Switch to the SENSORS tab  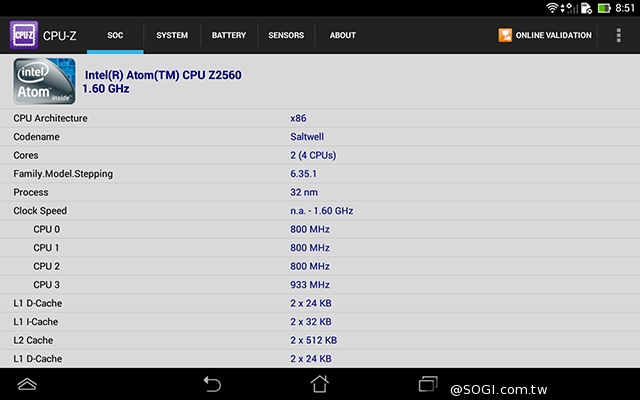coord(286,35)
